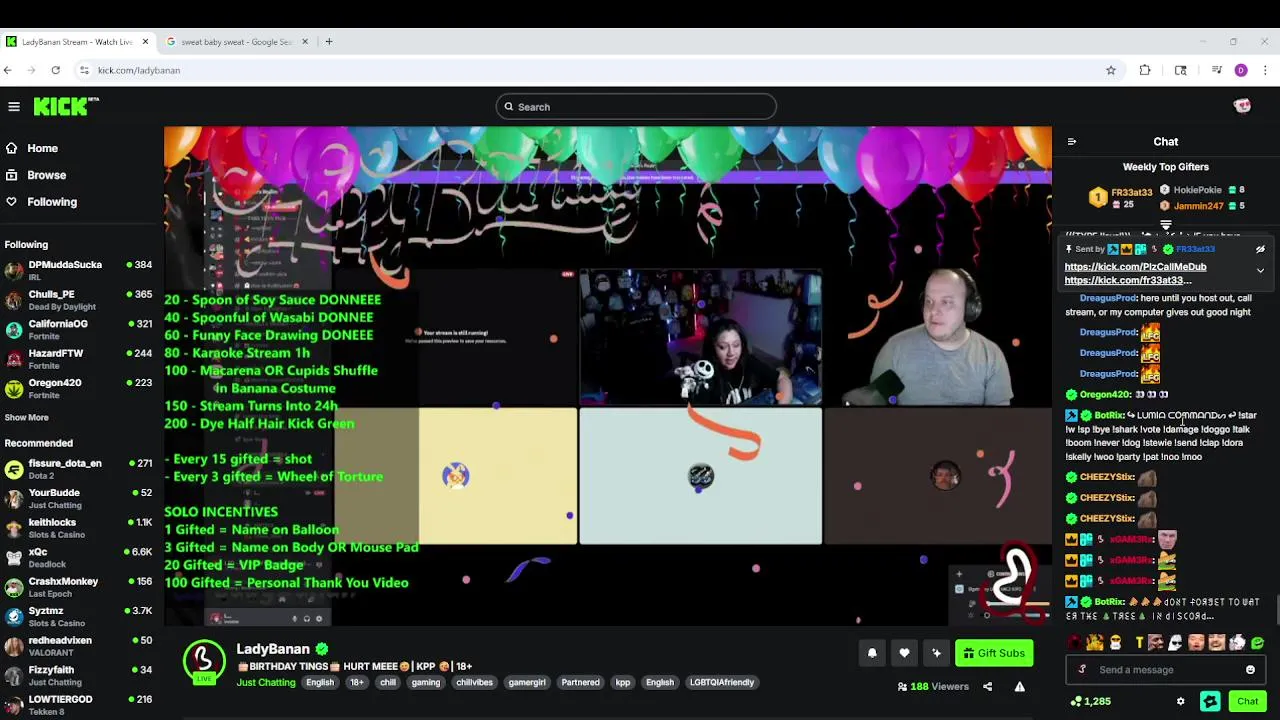Open xQc recommended channel
Image resolution: width=1280 pixels, height=720 pixels.
pos(78,557)
